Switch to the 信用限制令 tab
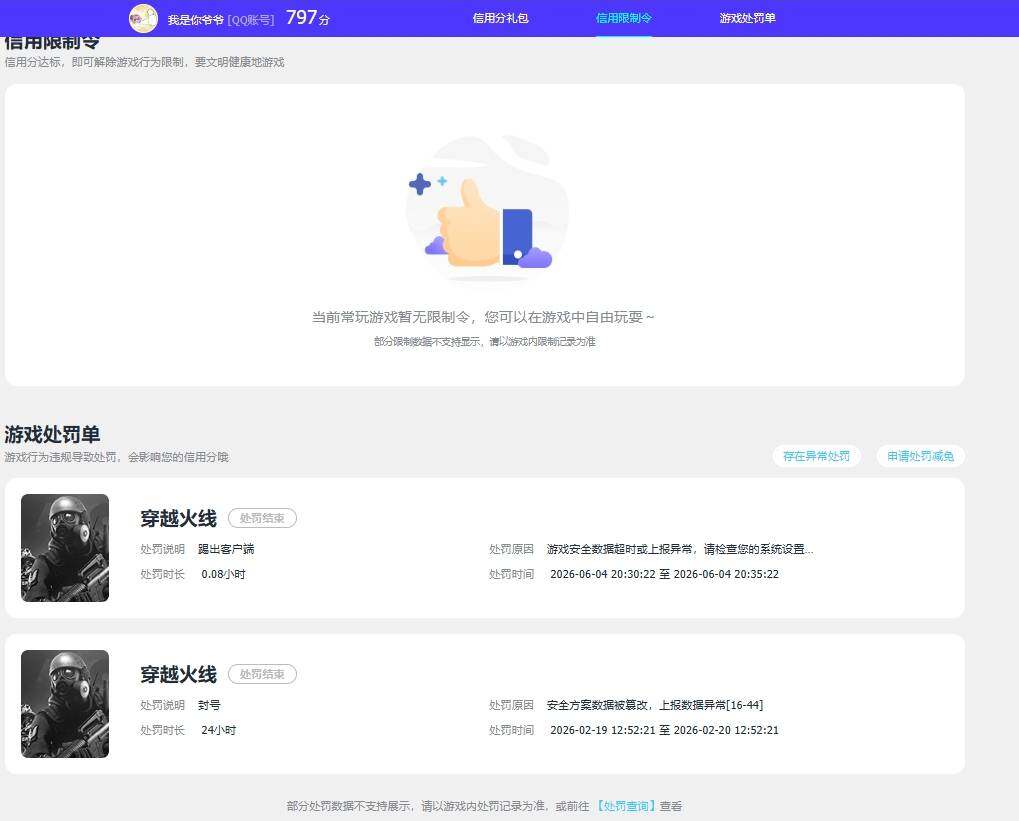The height and width of the screenshot is (821, 1019). point(623,18)
